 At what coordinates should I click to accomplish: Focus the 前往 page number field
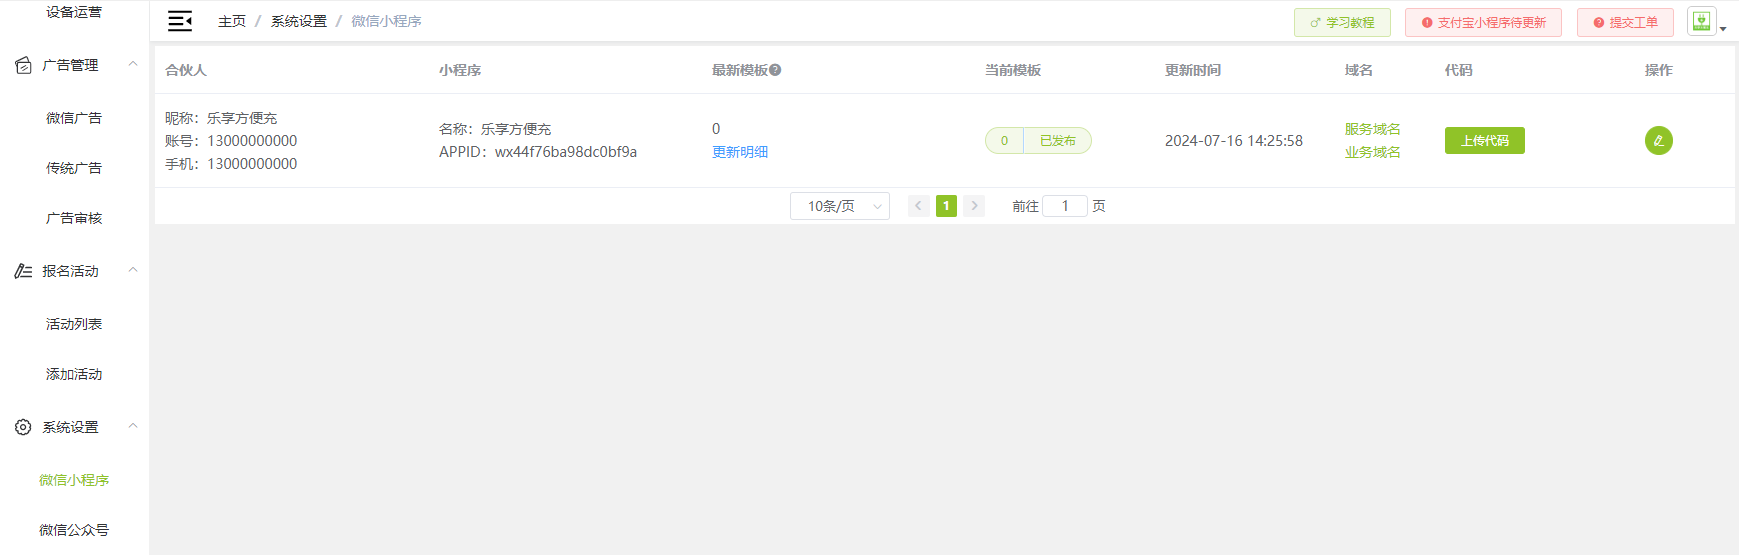pyautogui.click(x=1065, y=206)
